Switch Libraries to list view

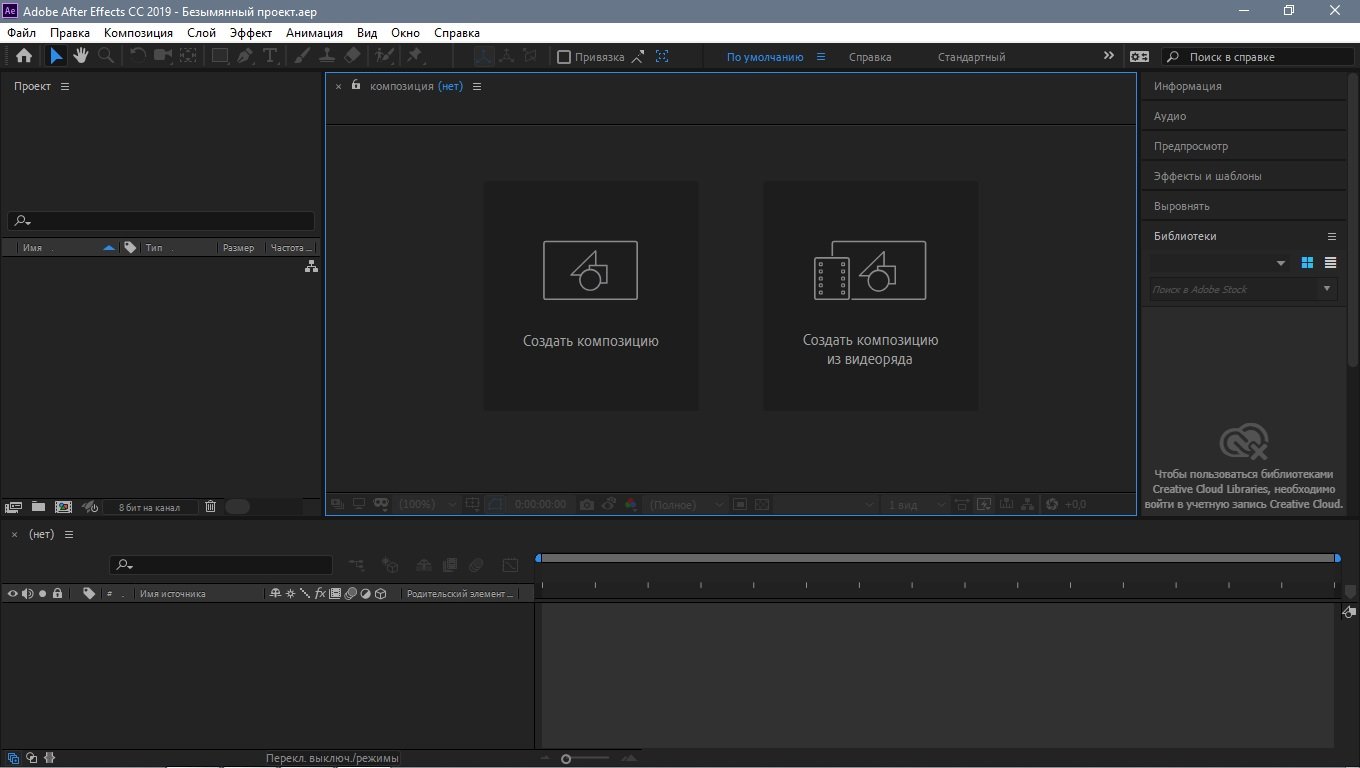click(1330, 263)
